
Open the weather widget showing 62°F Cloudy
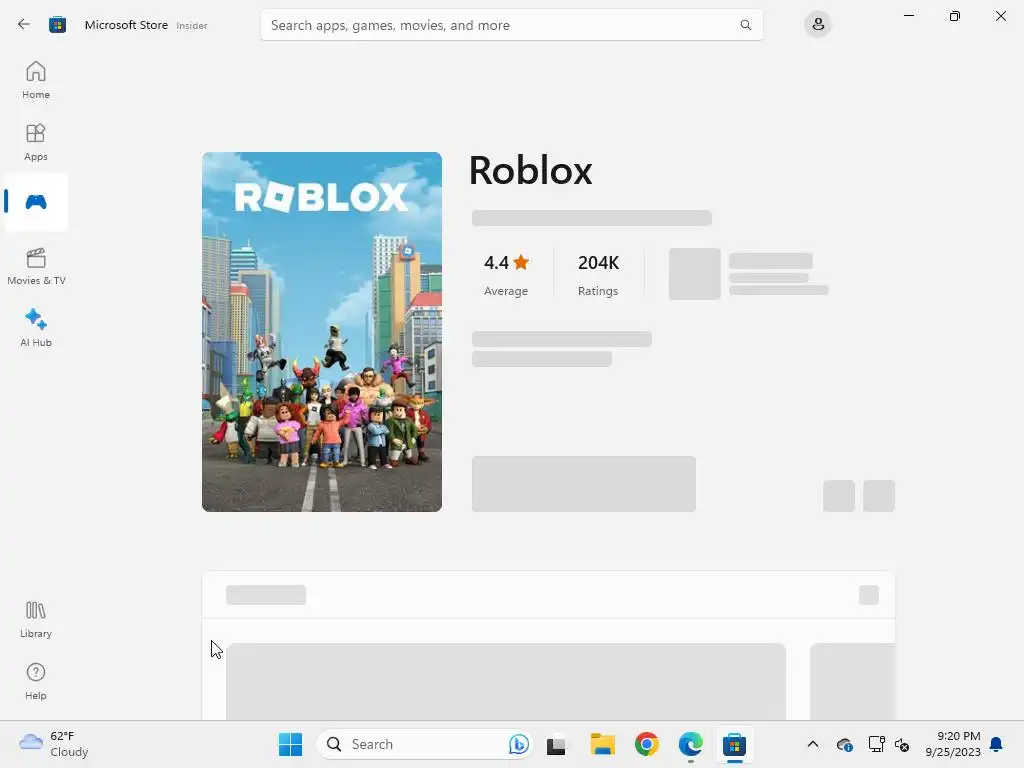pos(54,744)
